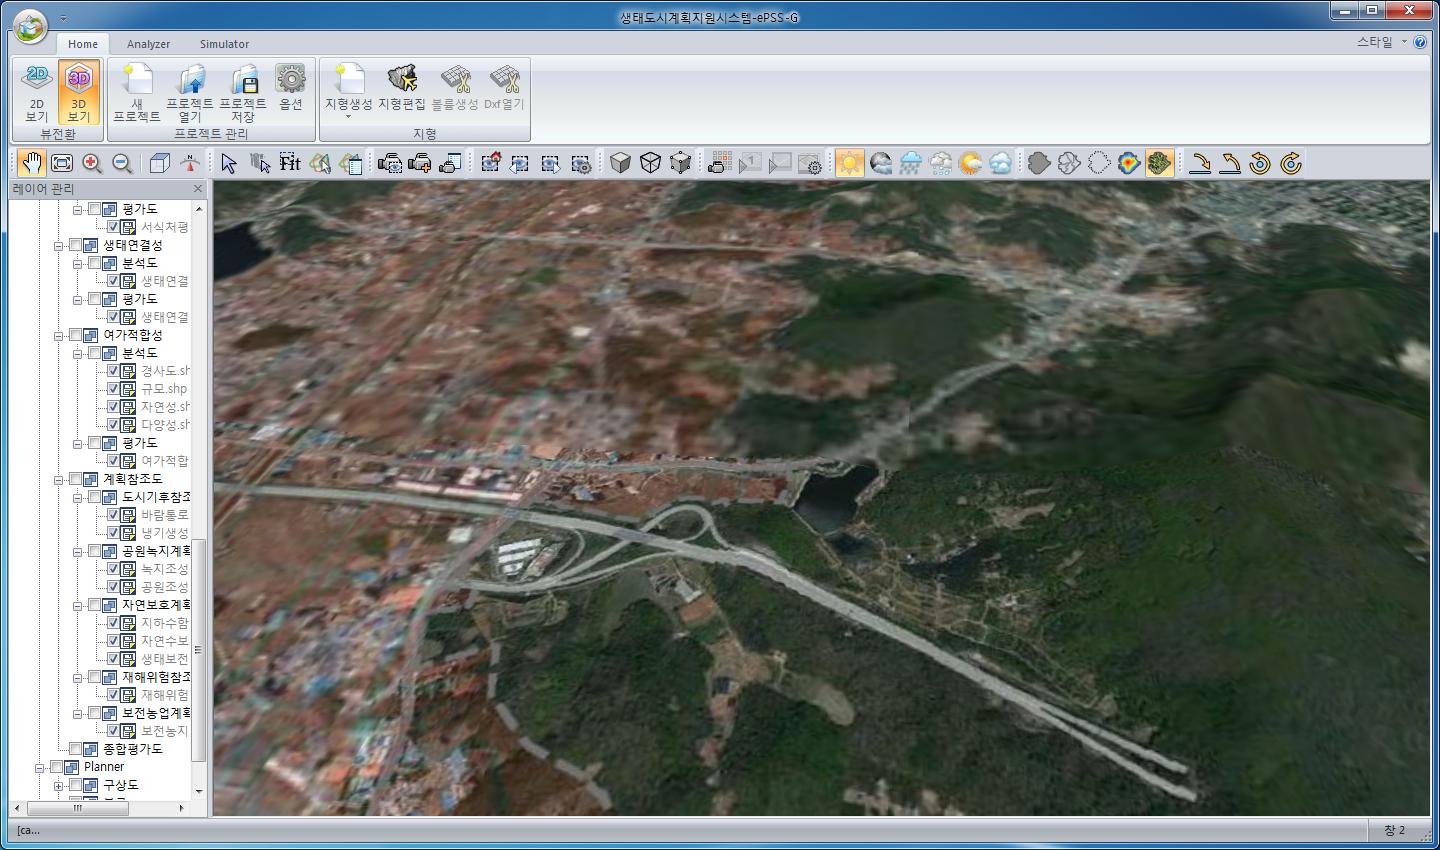Open the Analyzer ribbon tab
Image resolution: width=1440 pixels, height=850 pixels.
[148, 44]
